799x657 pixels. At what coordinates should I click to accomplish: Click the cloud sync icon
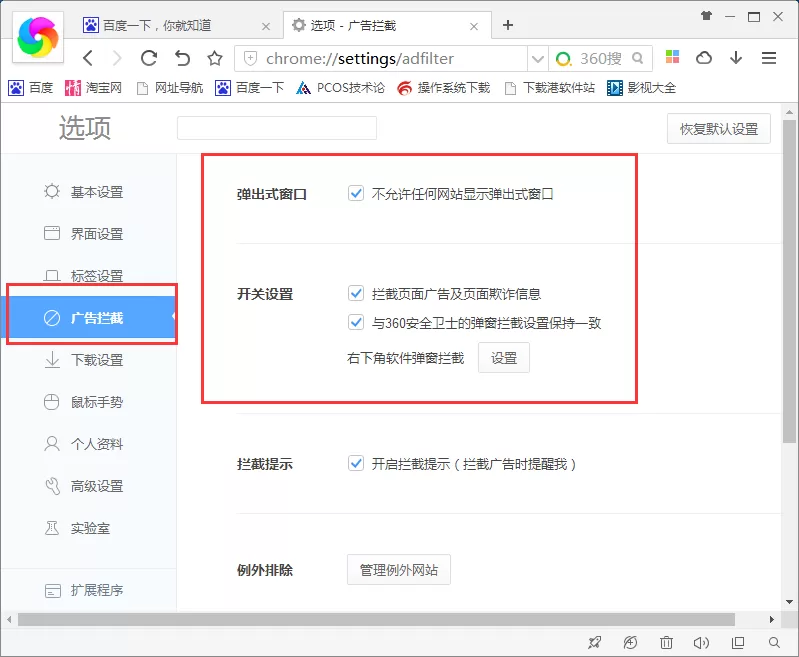click(704, 58)
